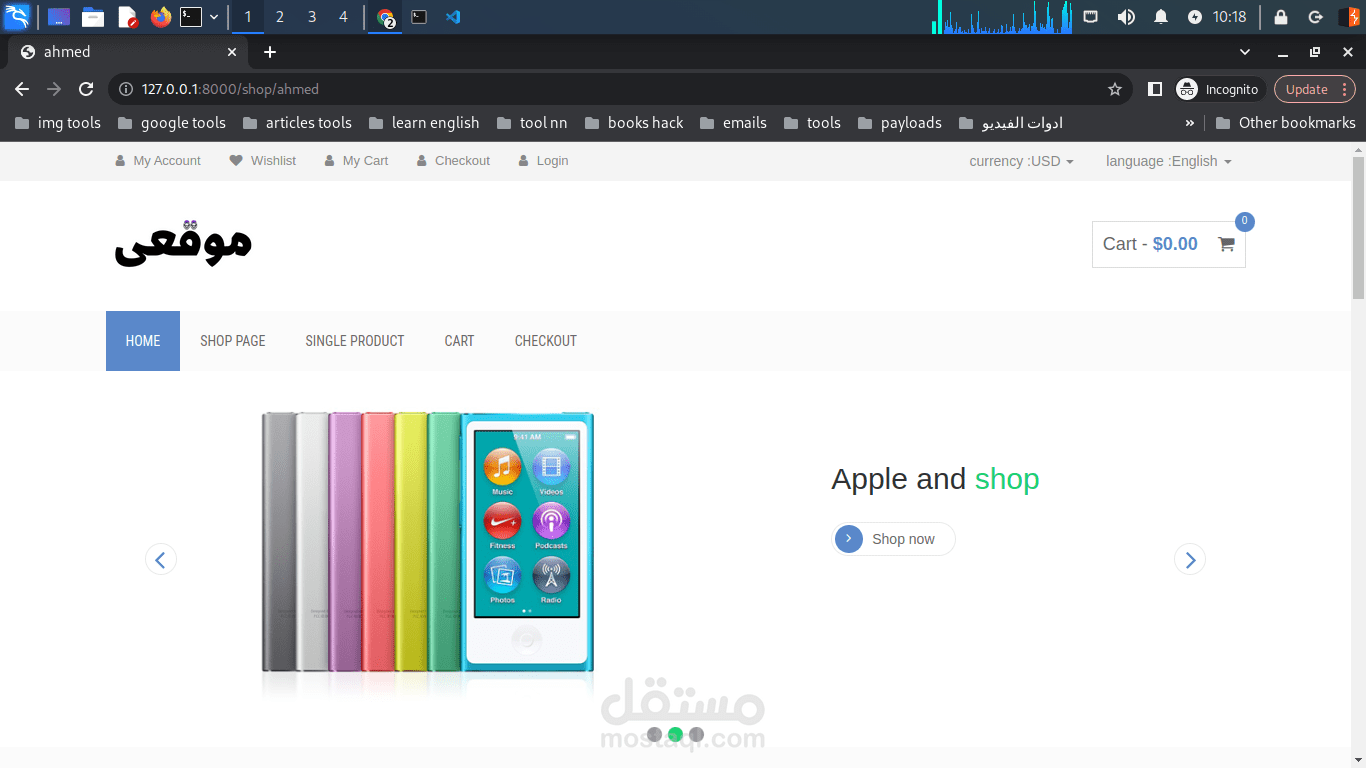Click the next slide arrow on the carousel
The image size is (1366, 768).
(1190, 559)
